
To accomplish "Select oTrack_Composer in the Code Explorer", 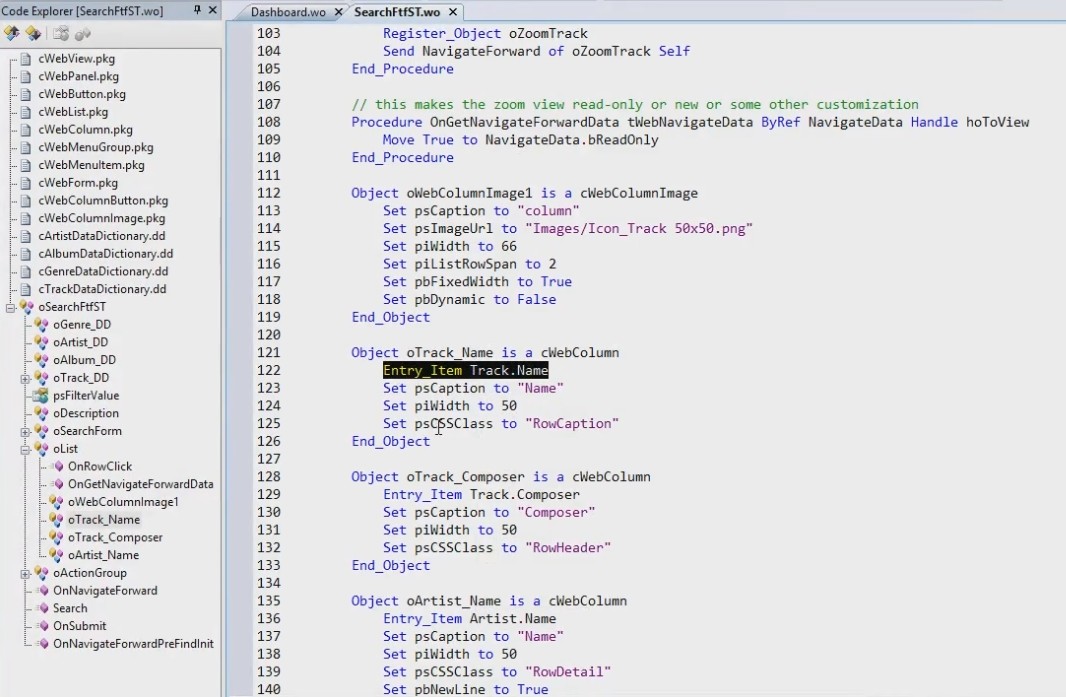I will click(115, 538).
